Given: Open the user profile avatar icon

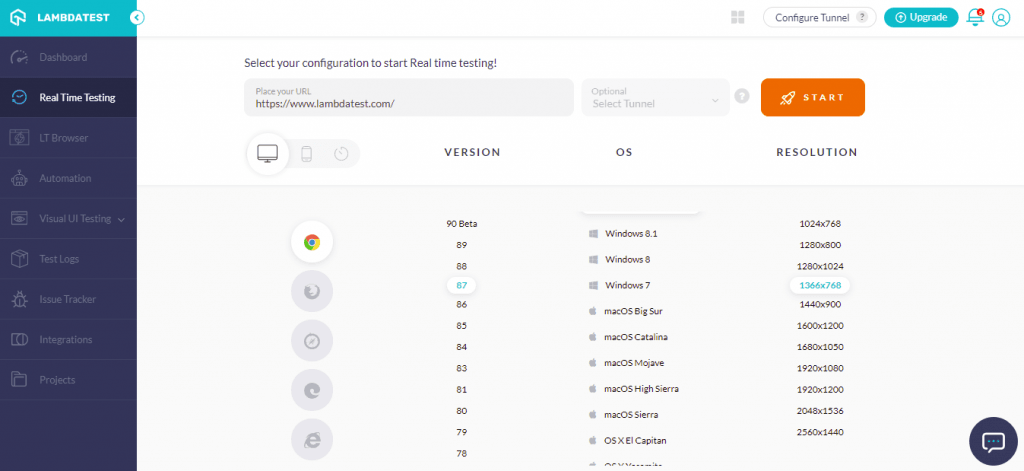Looking at the screenshot, I should (1000, 17).
